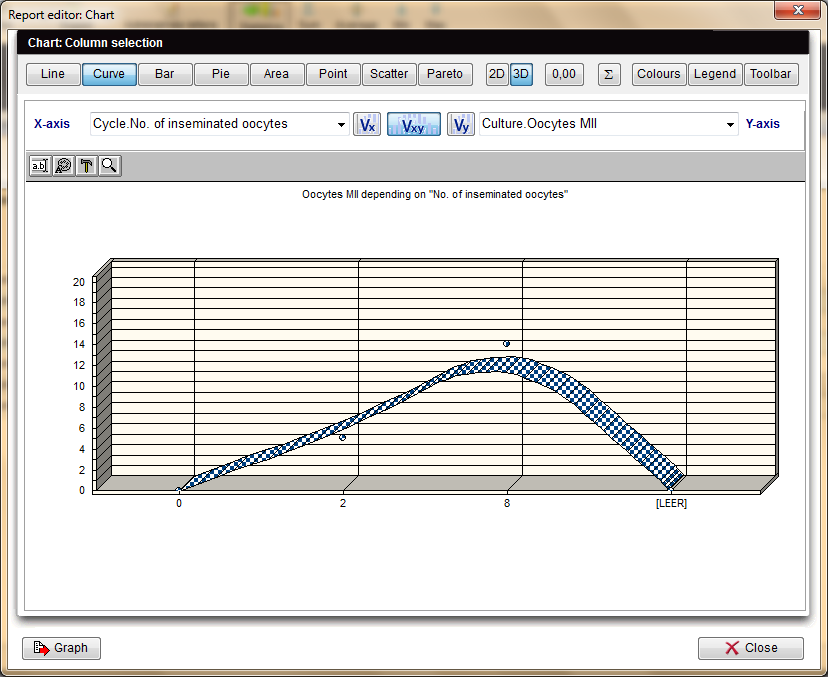Open the Colours options
Screen dimensions: 828x677
point(658,74)
